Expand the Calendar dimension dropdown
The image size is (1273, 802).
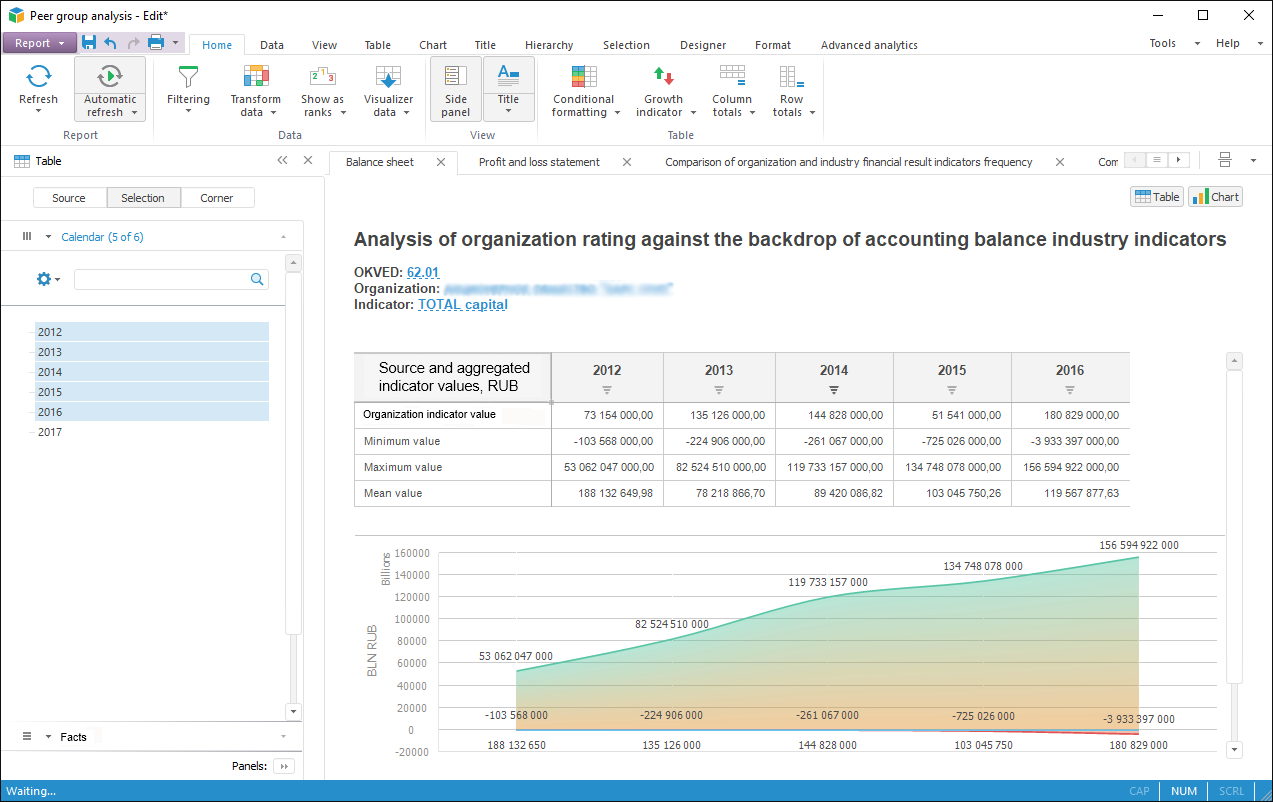(x=48, y=237)
